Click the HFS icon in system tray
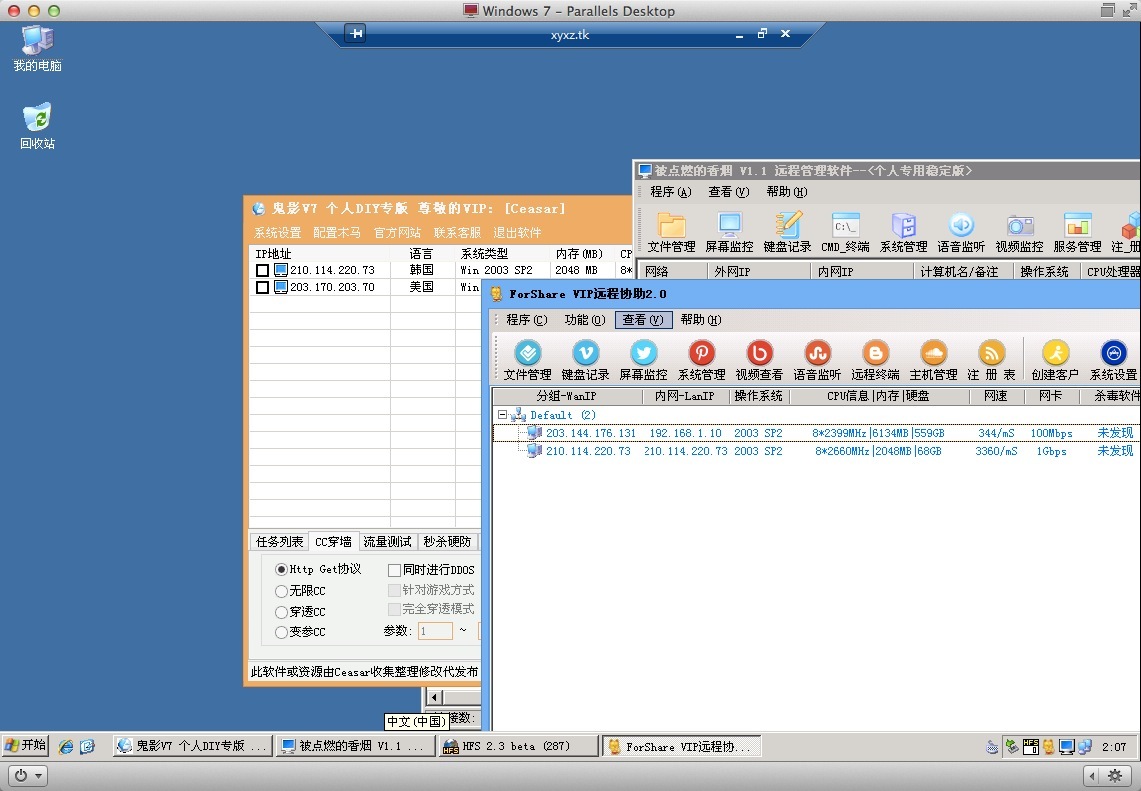1141x791 pixels. (1030, 746)
